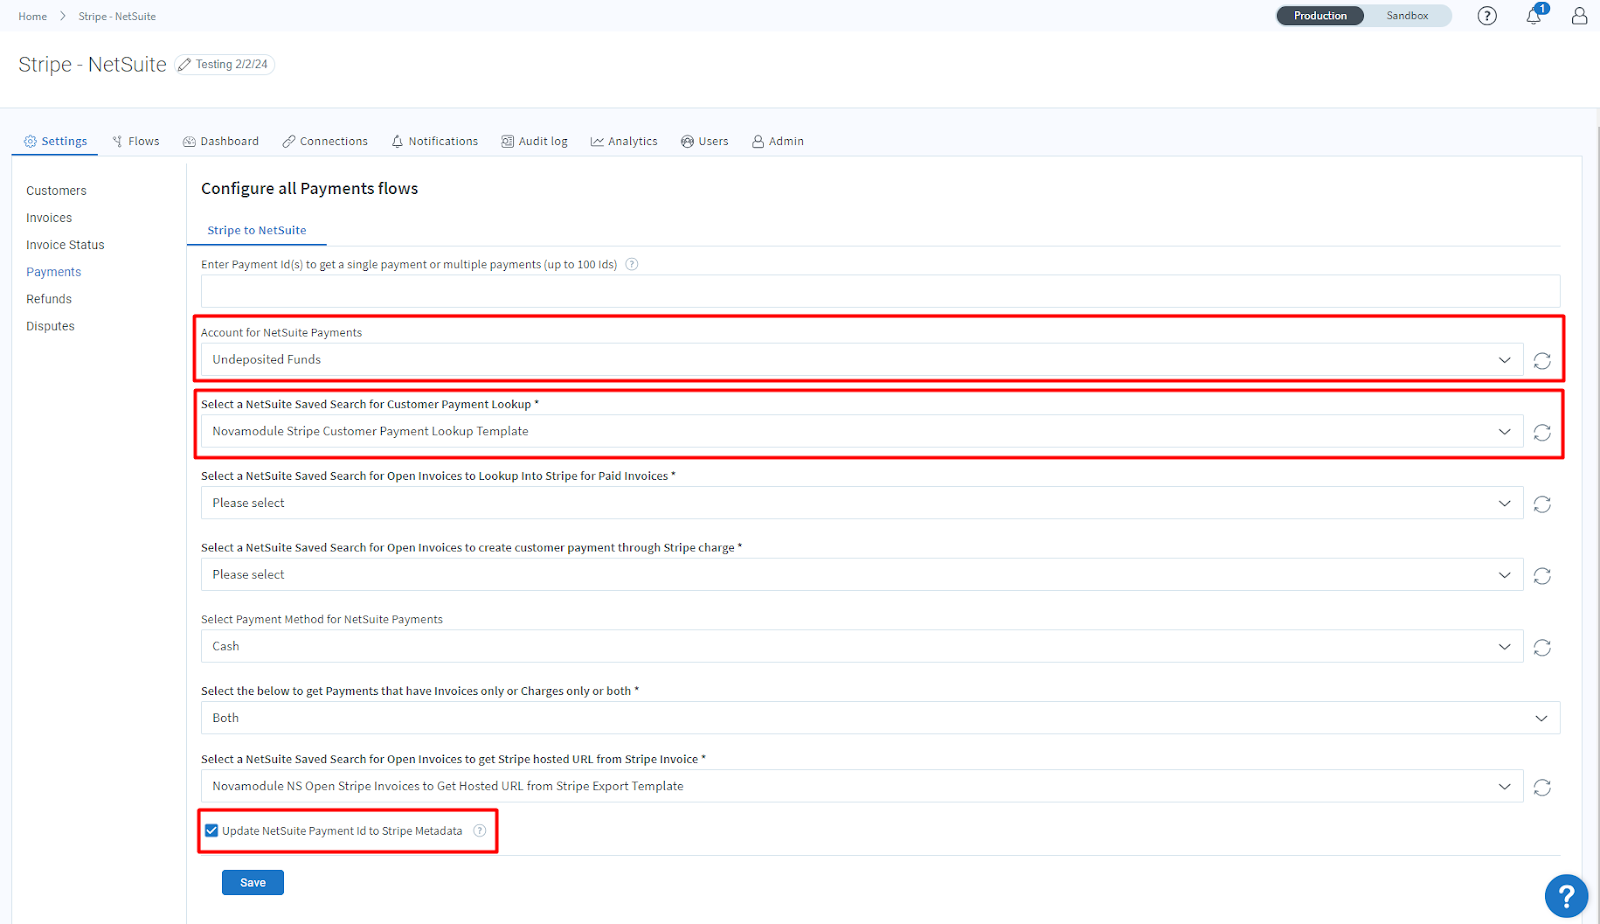
Task: Open the Flows tab
Action: [x=136, y=142]
